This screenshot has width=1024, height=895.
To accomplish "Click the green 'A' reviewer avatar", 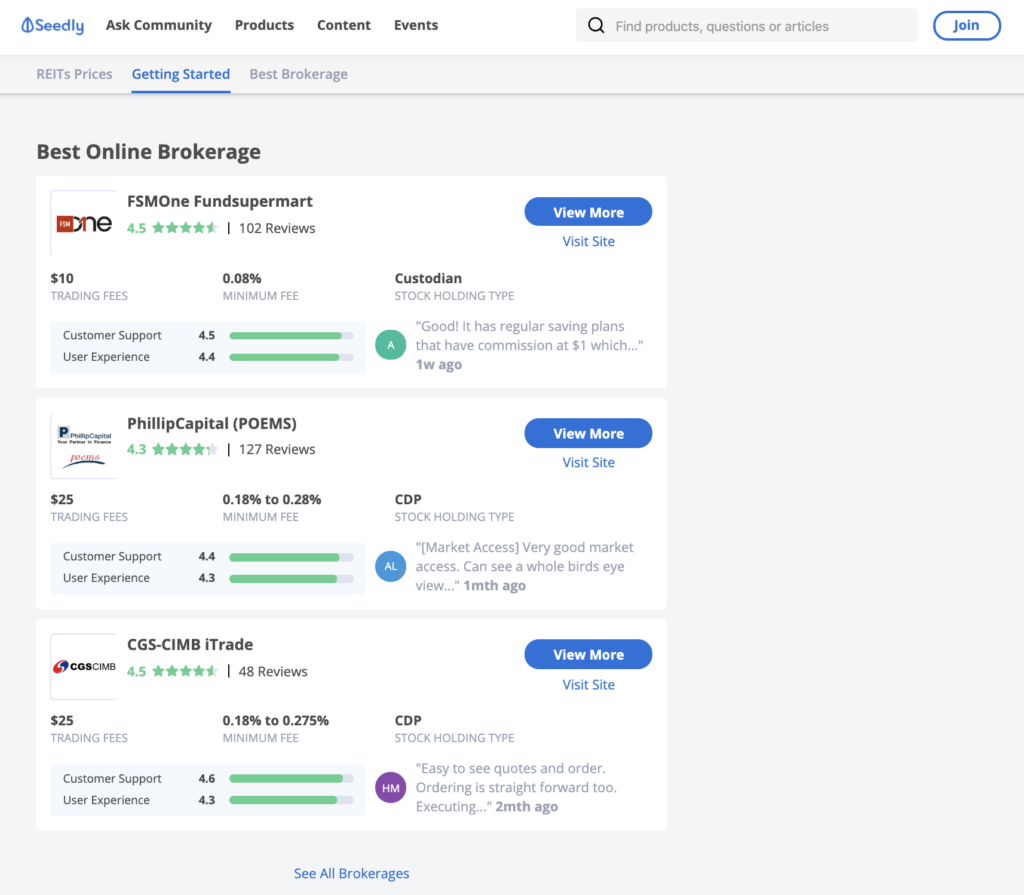I will coord(391,345).
